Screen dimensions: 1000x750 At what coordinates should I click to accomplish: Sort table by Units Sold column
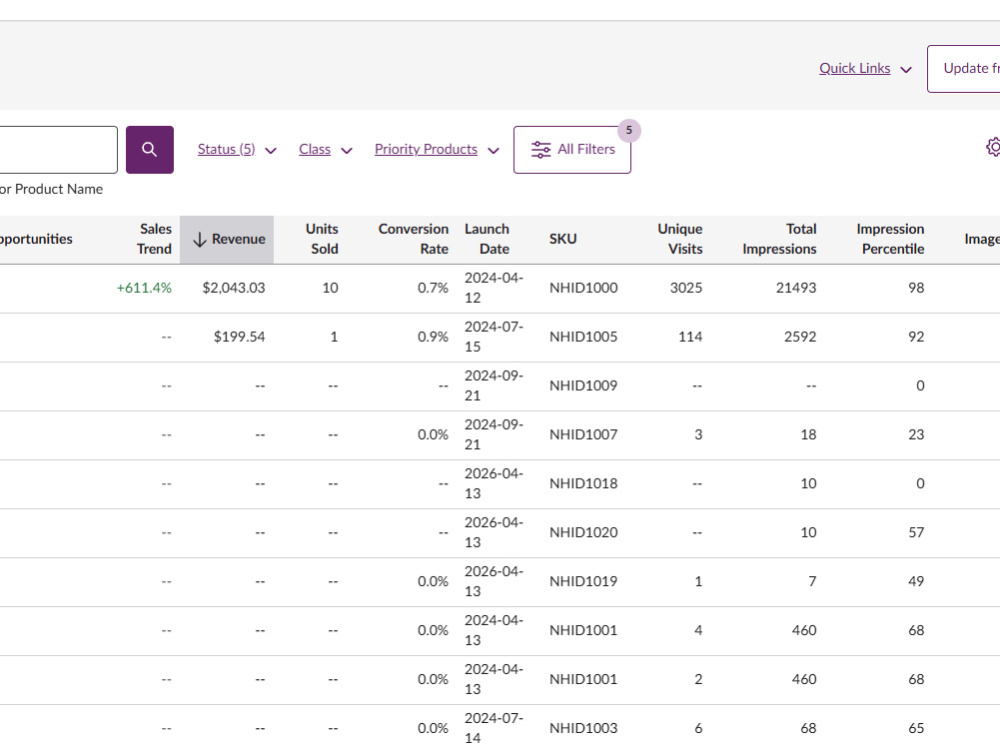(x=322, y=239)
